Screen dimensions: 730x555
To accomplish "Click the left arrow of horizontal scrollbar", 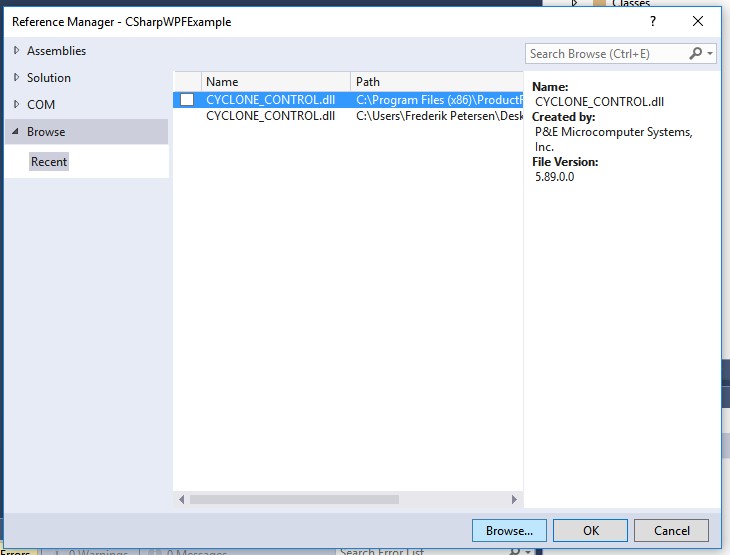I will coord(182,499).
